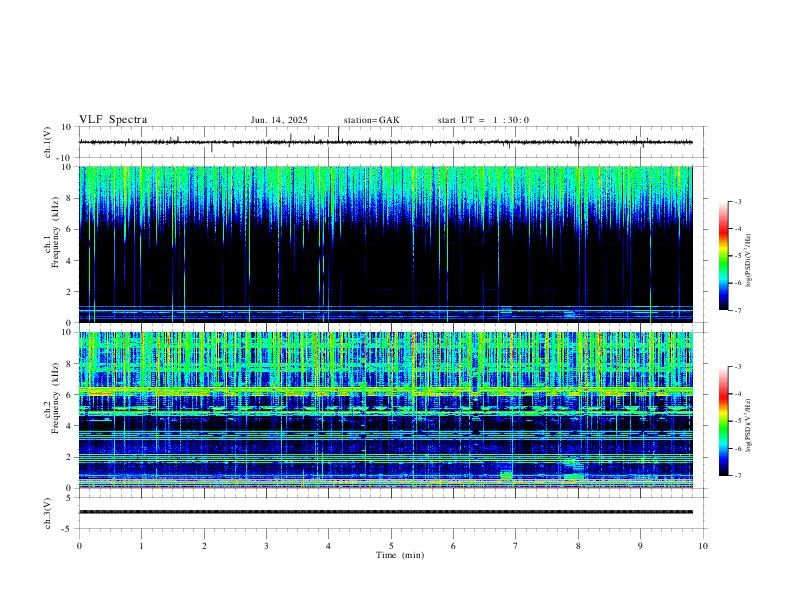Click the "7" tick on the Time axis
This screenshot has width=792, height=612.
(x=515, y=546)
